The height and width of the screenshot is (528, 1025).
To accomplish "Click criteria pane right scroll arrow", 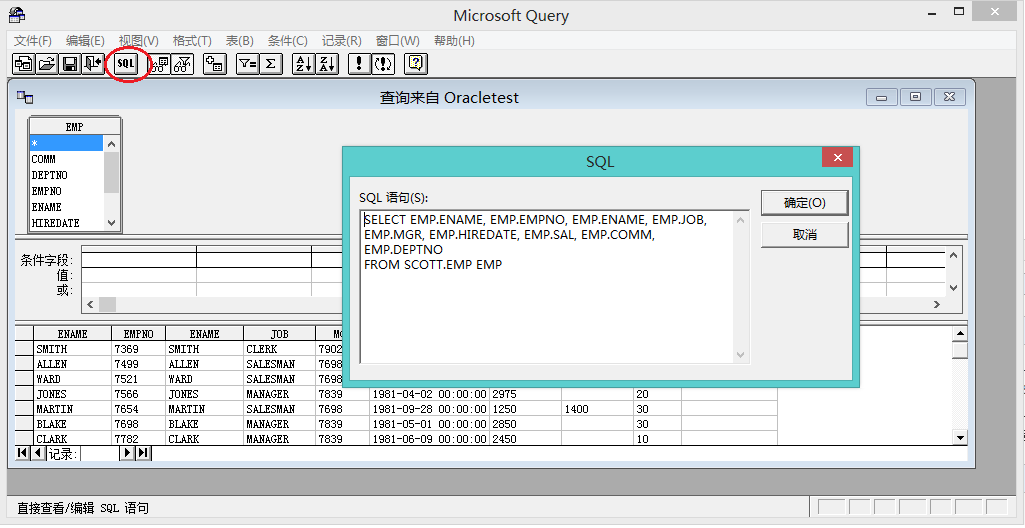I will pos(937,305).
